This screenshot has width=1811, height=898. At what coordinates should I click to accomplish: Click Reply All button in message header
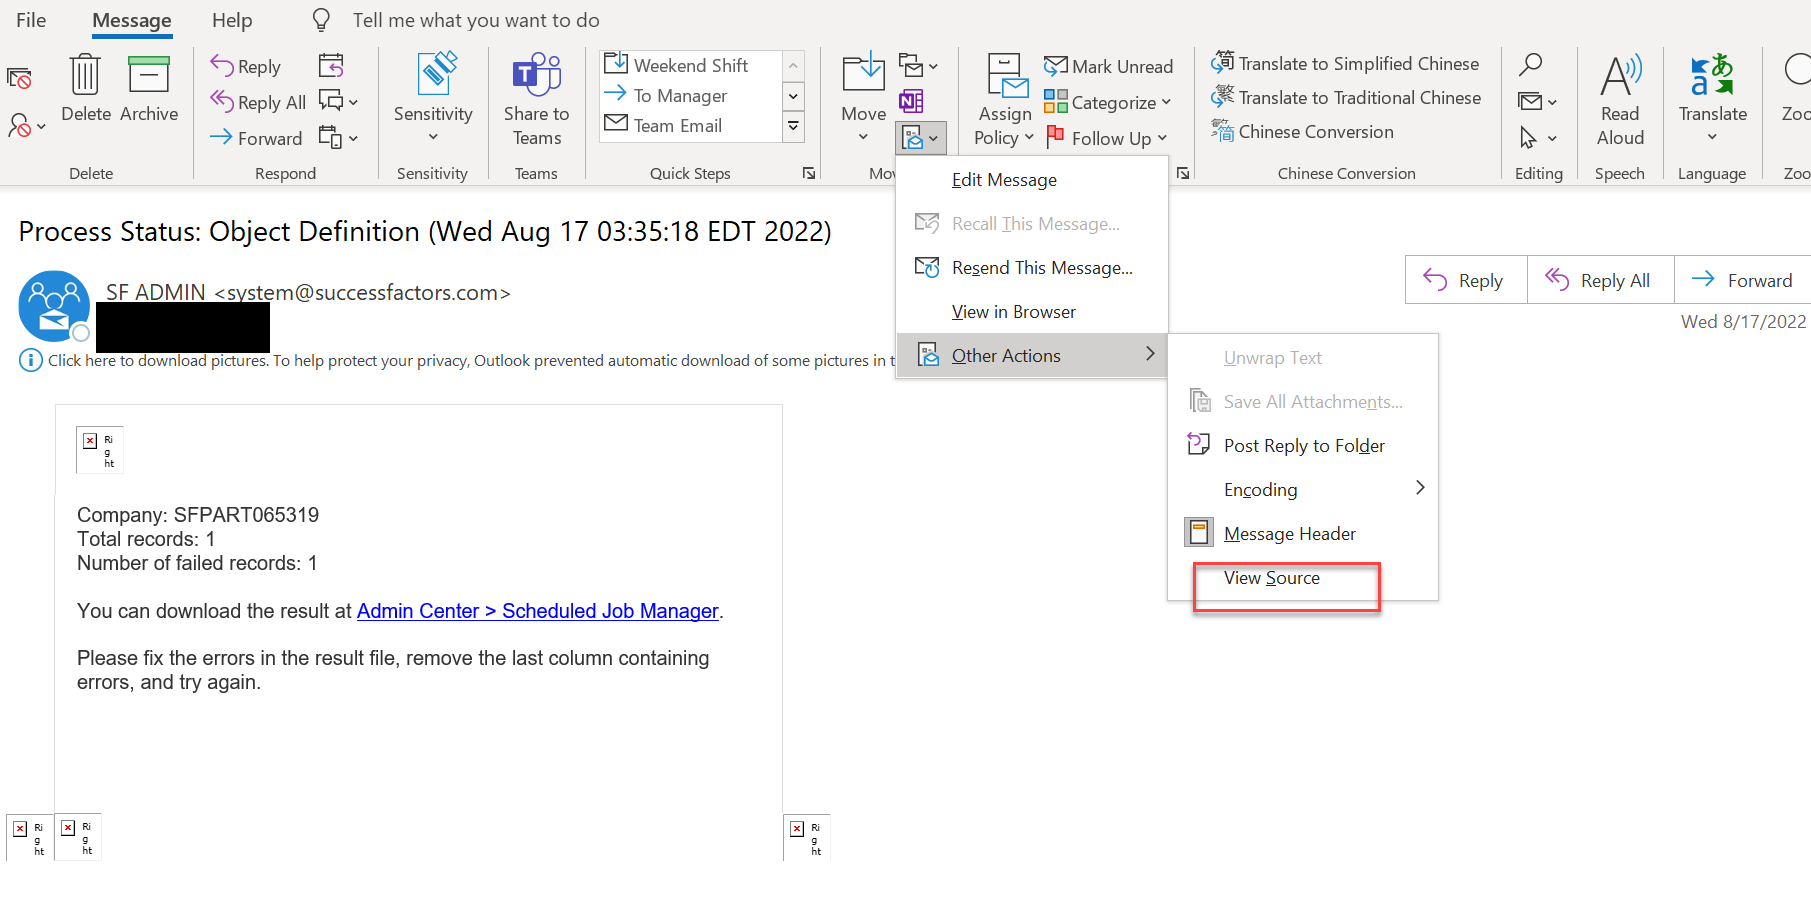click(x=1600, y=281)
